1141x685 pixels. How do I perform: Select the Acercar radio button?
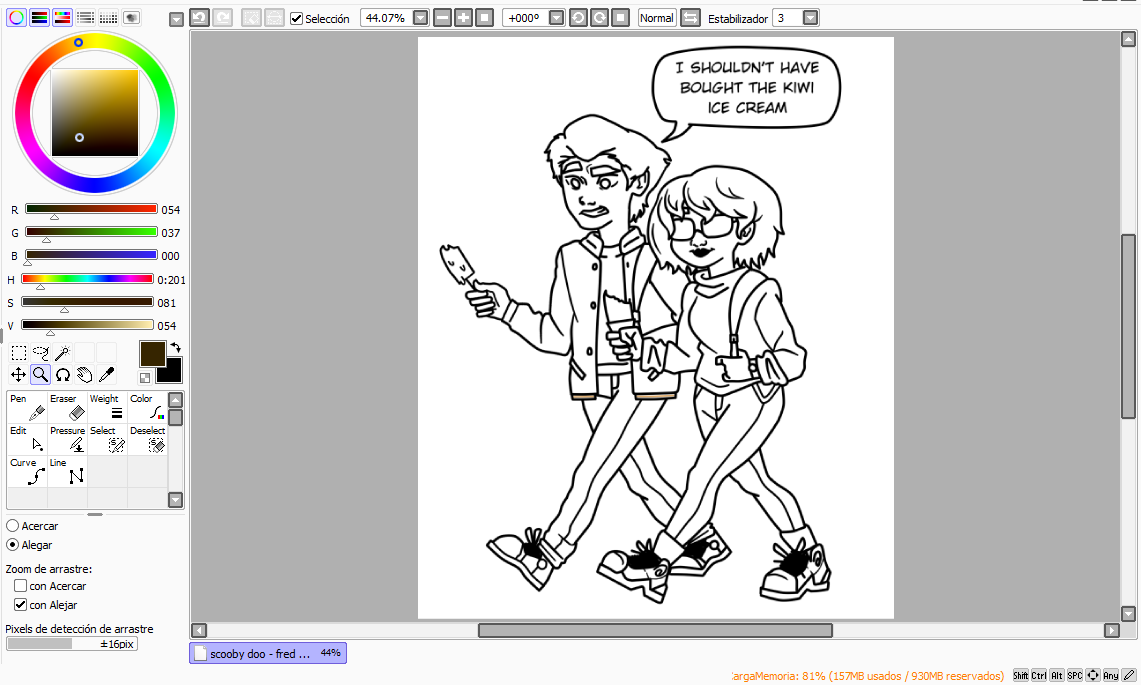12,526
